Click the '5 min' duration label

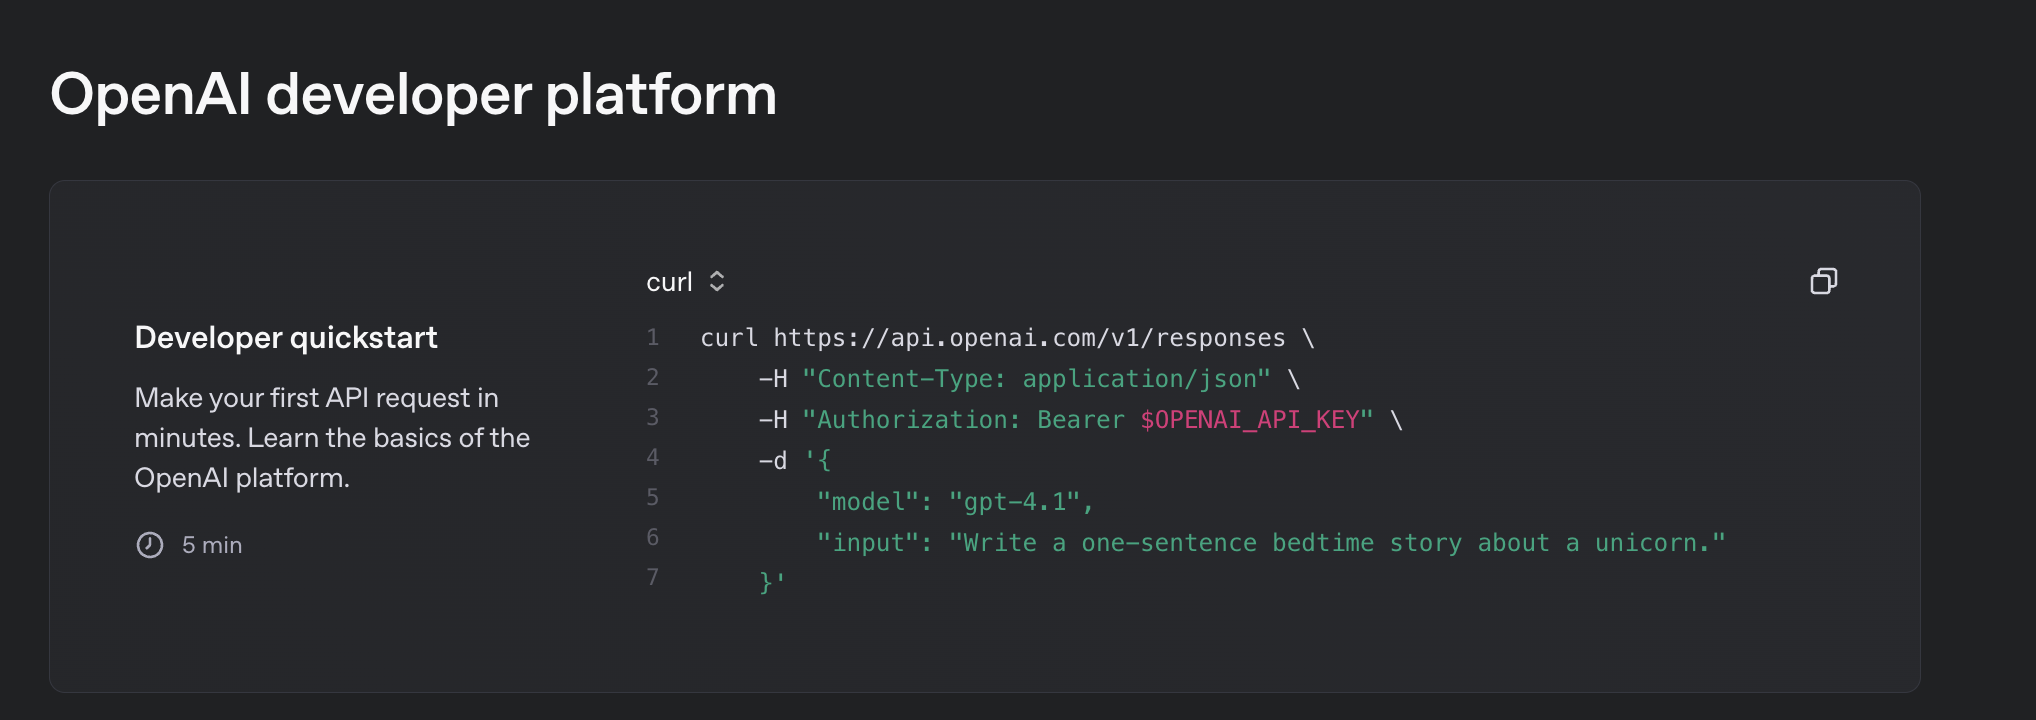tap(212, 545)
